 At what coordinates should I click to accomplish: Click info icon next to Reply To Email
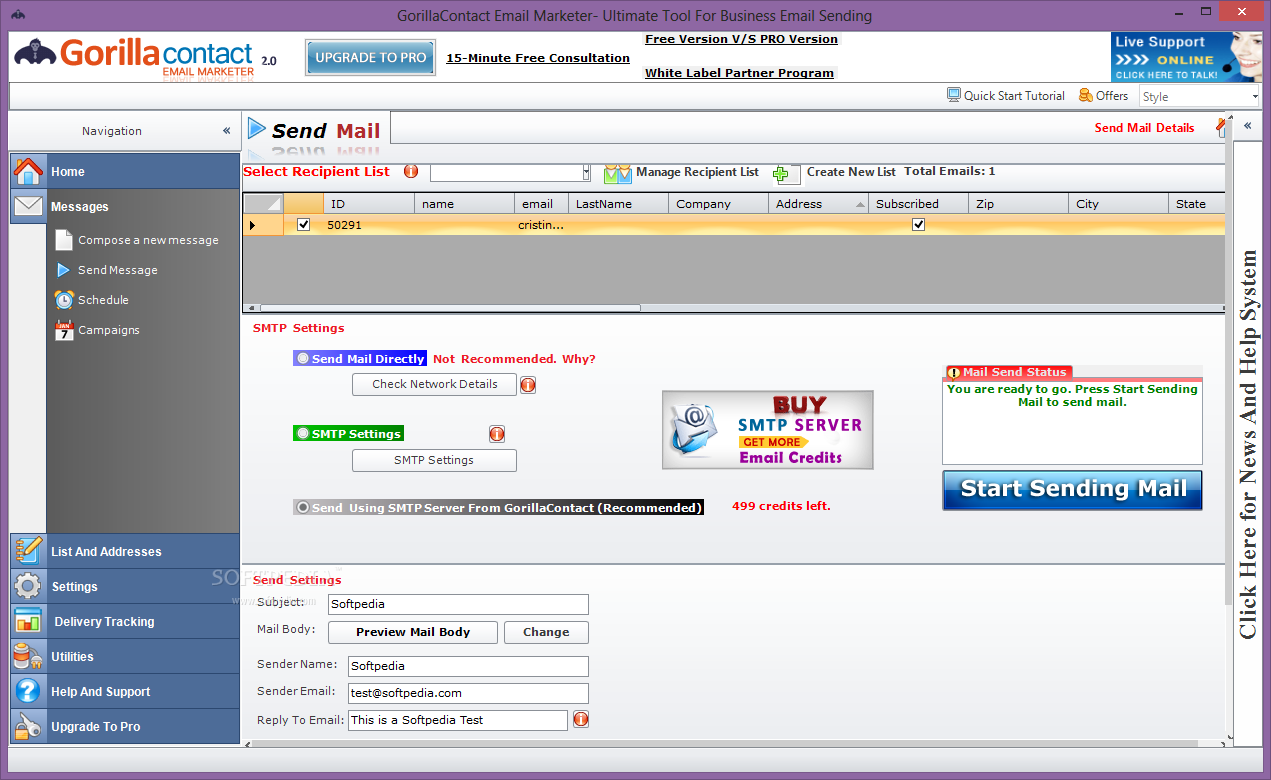click(x=580, y=719)
